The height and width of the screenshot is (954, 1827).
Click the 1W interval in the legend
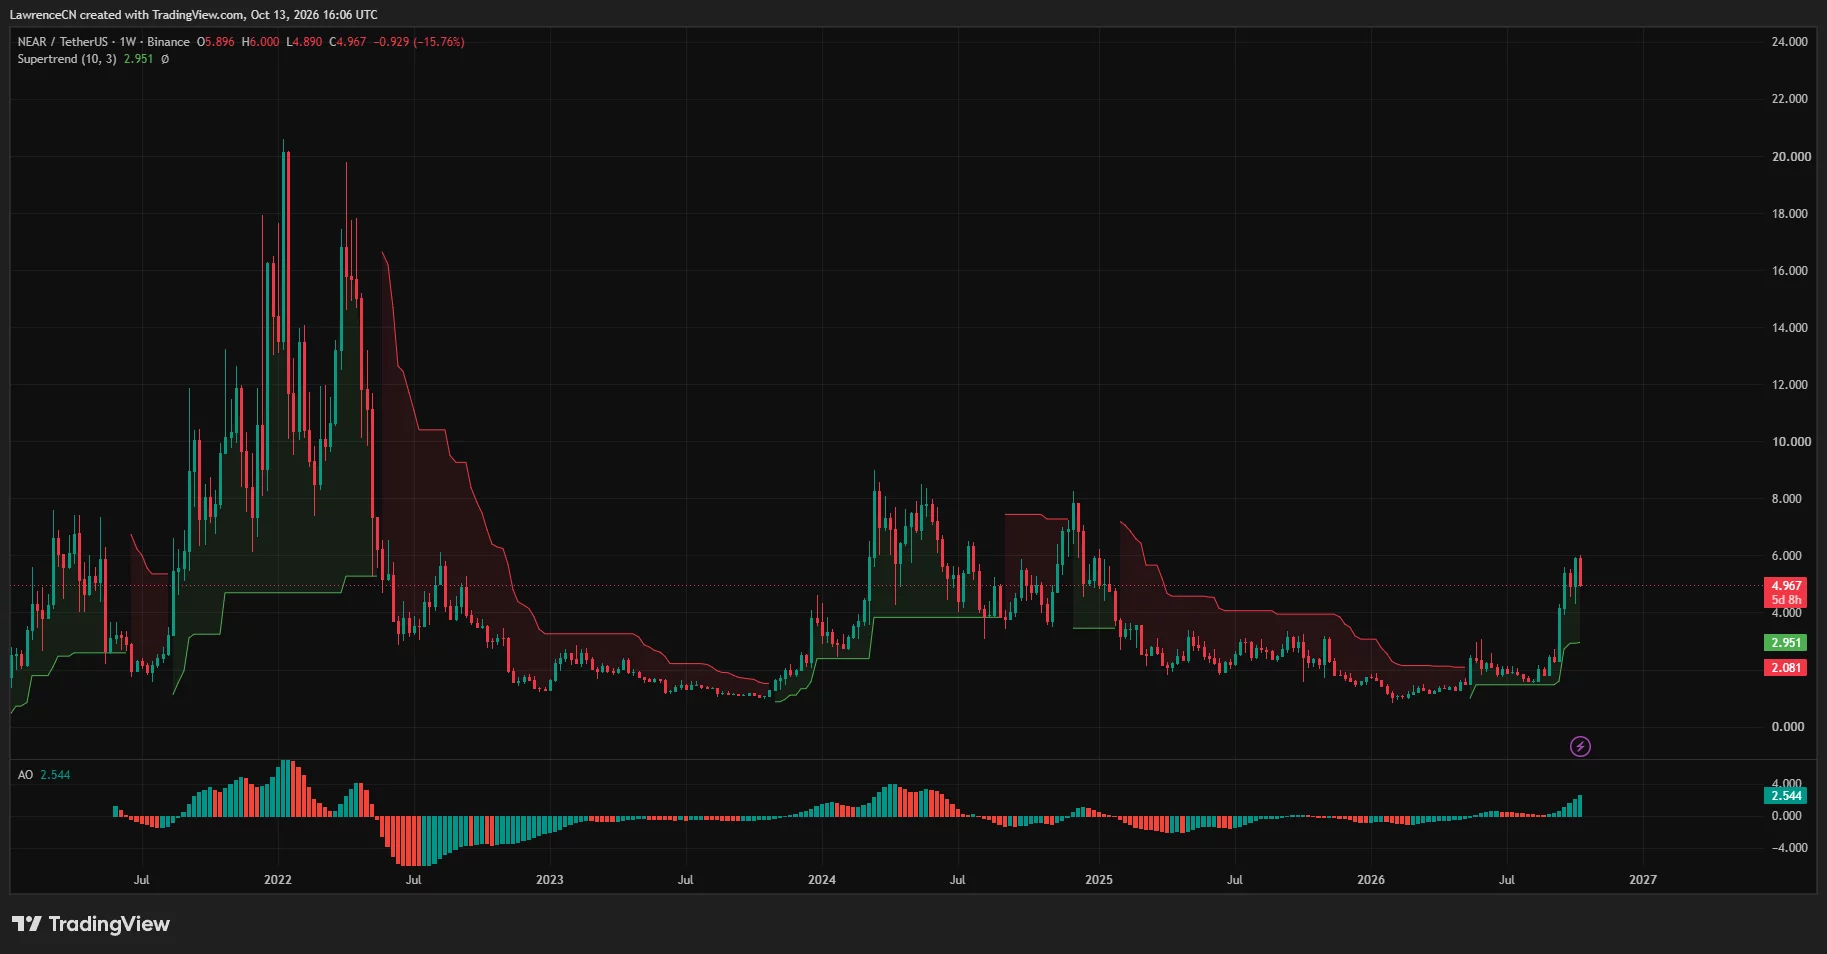(128, 42)
